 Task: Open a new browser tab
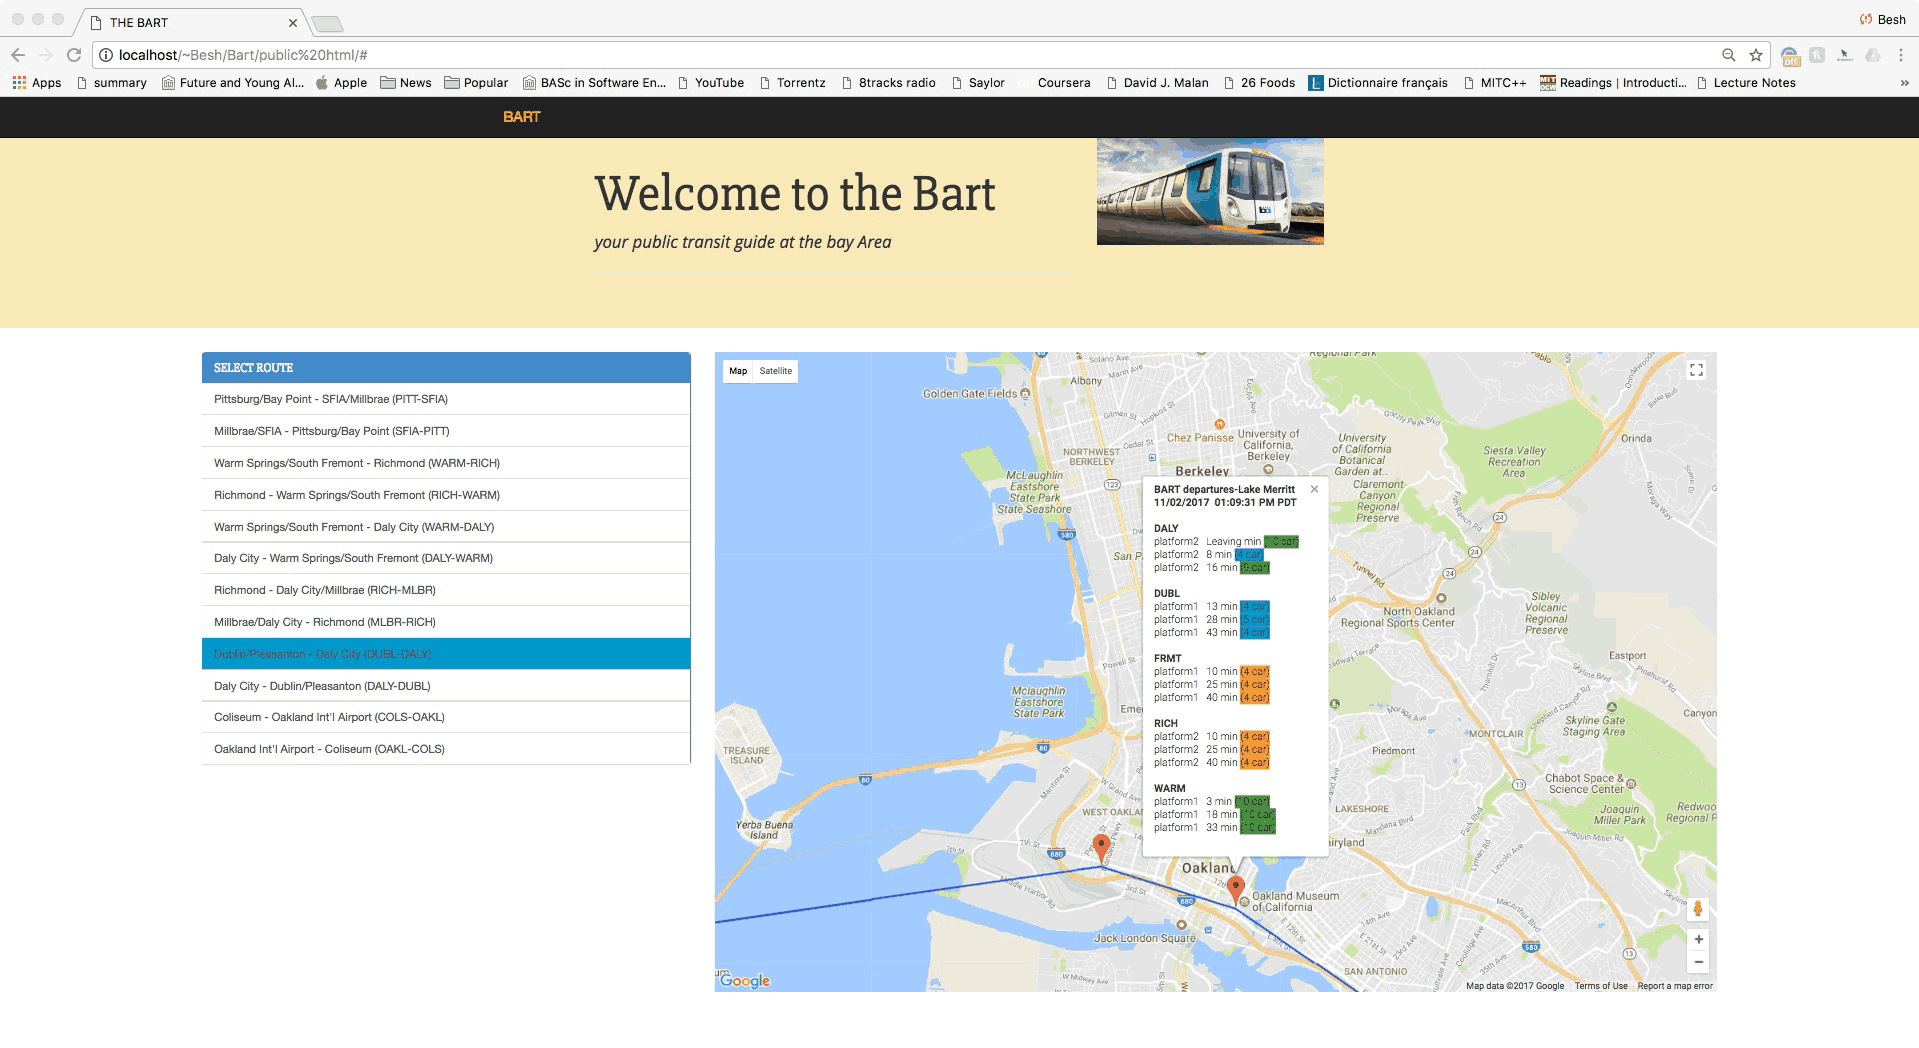pos(327,23)
